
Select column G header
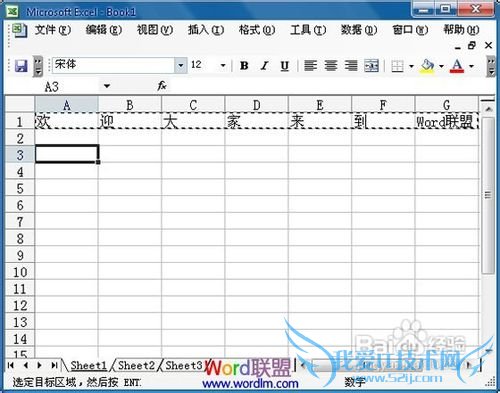(x=447, y=105)
